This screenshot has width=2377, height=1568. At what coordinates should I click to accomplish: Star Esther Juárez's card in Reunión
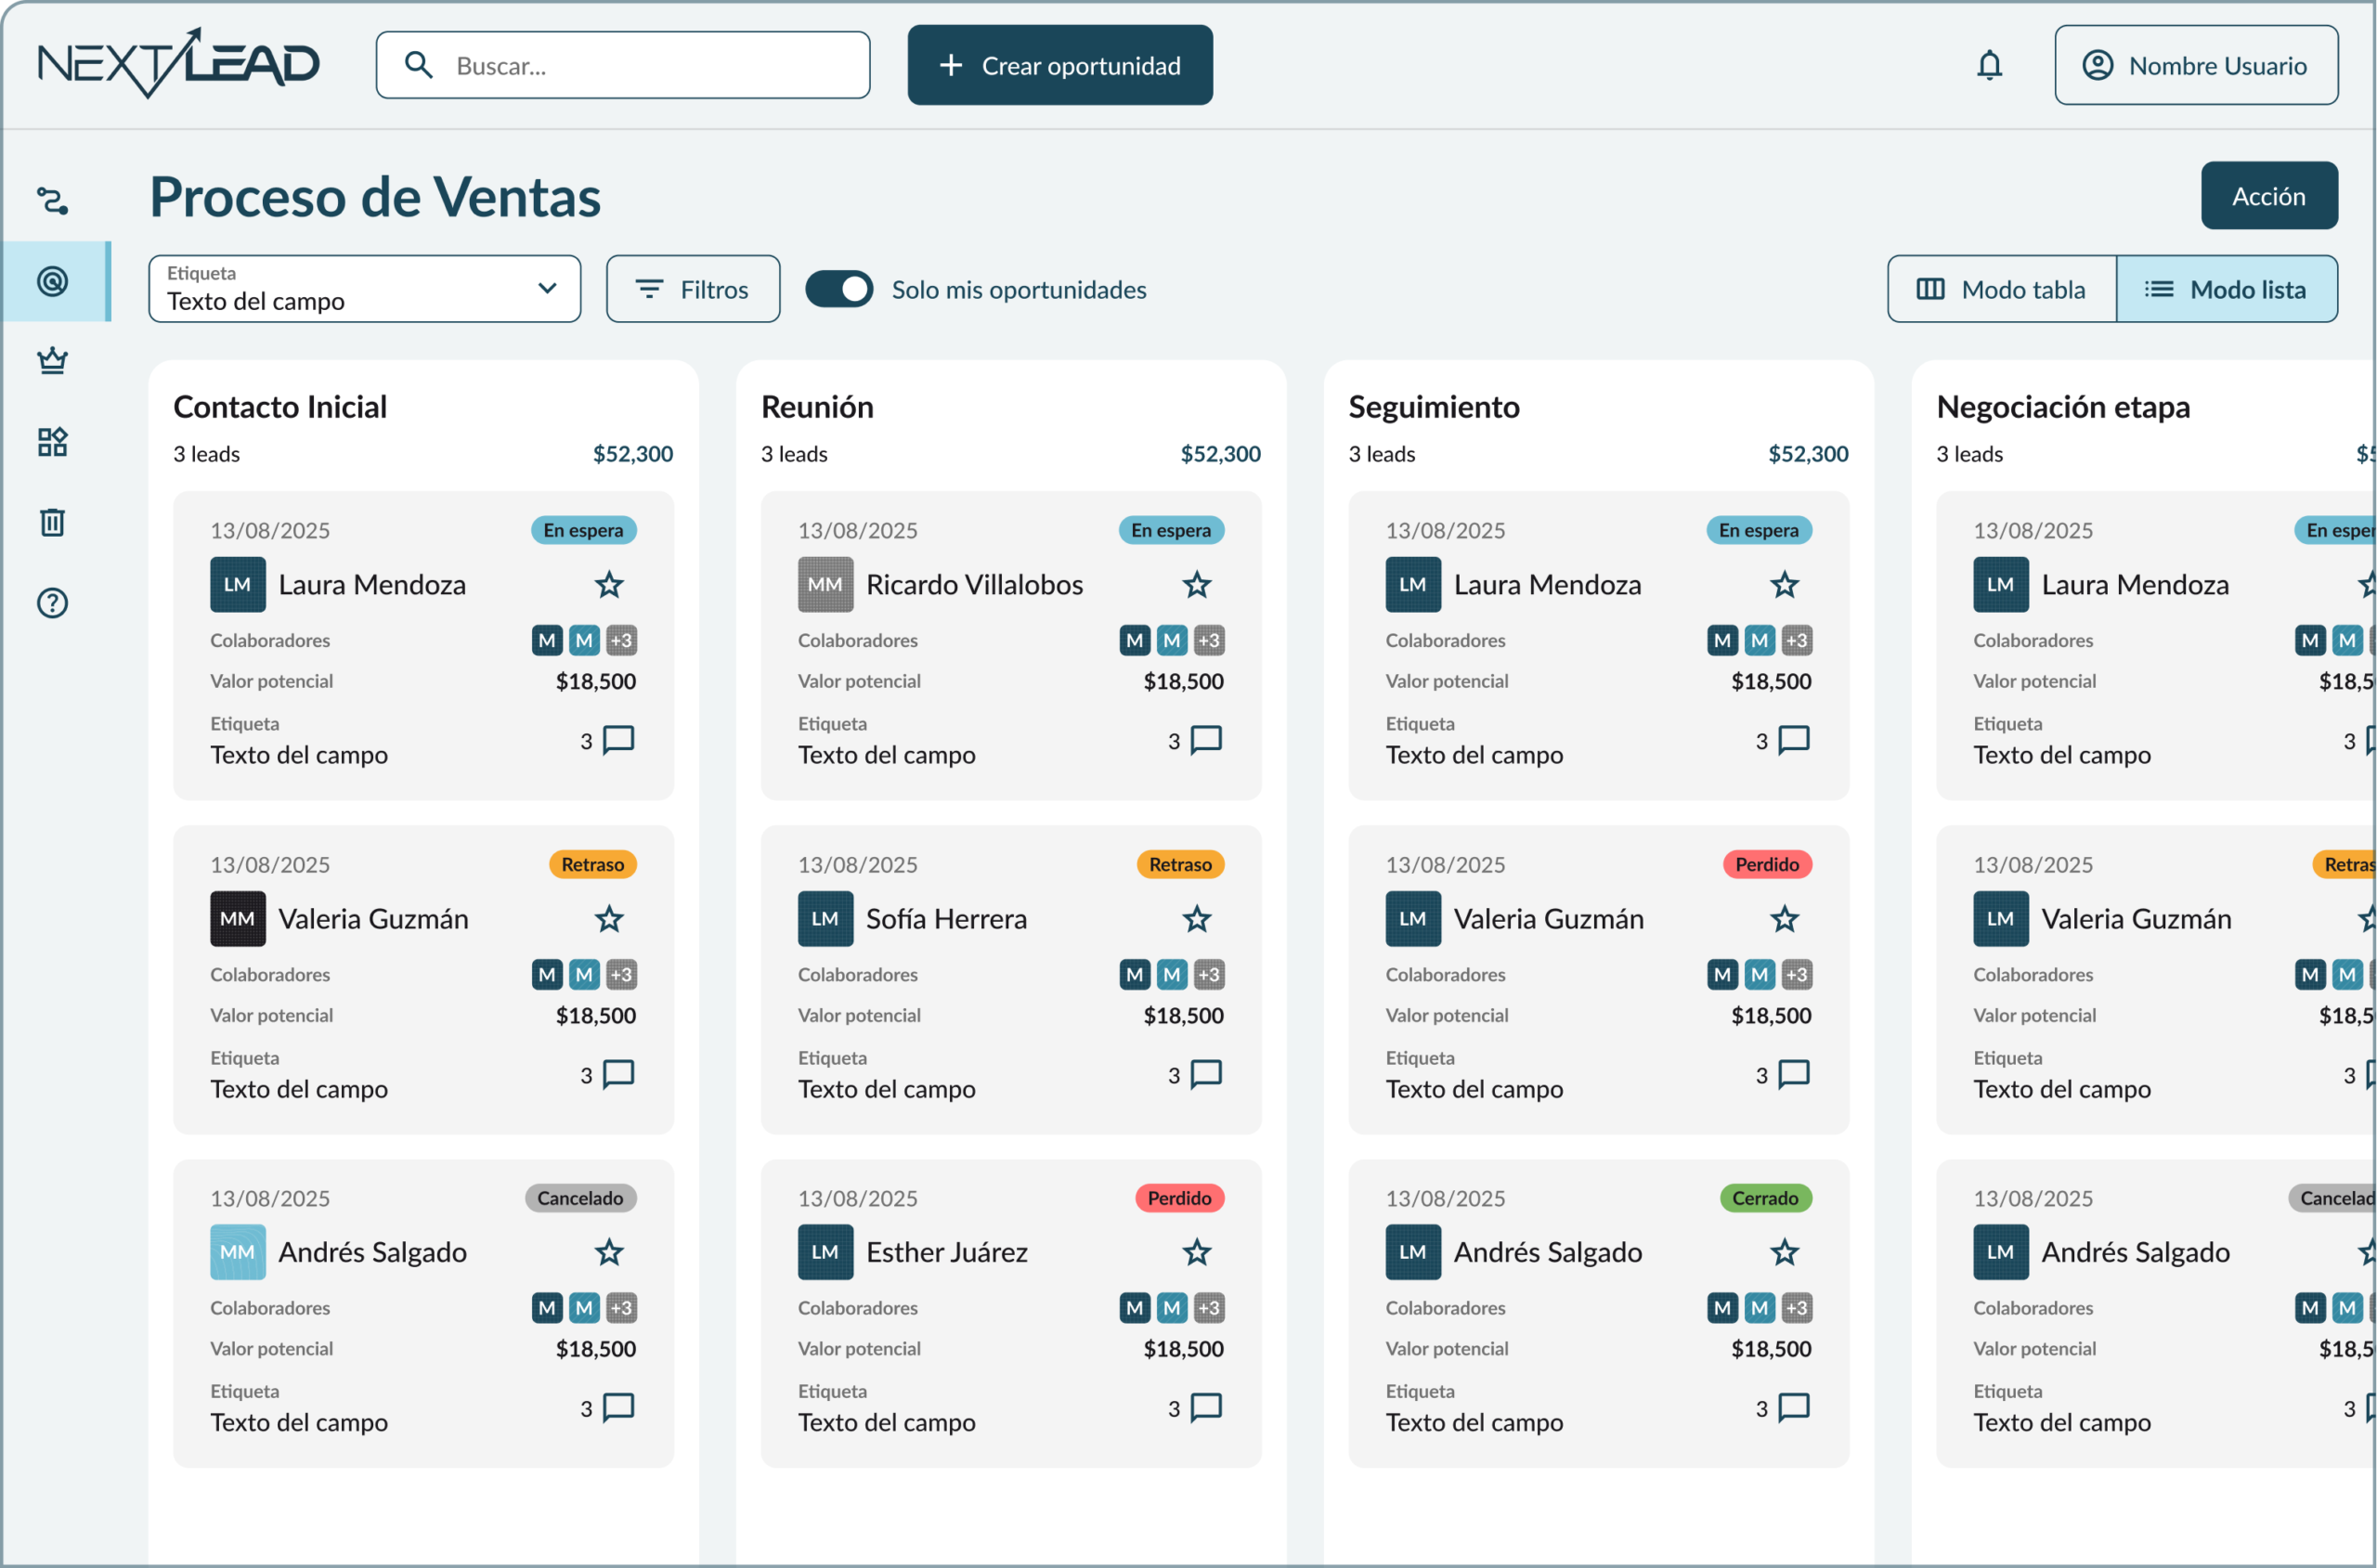[1197, 1253]
